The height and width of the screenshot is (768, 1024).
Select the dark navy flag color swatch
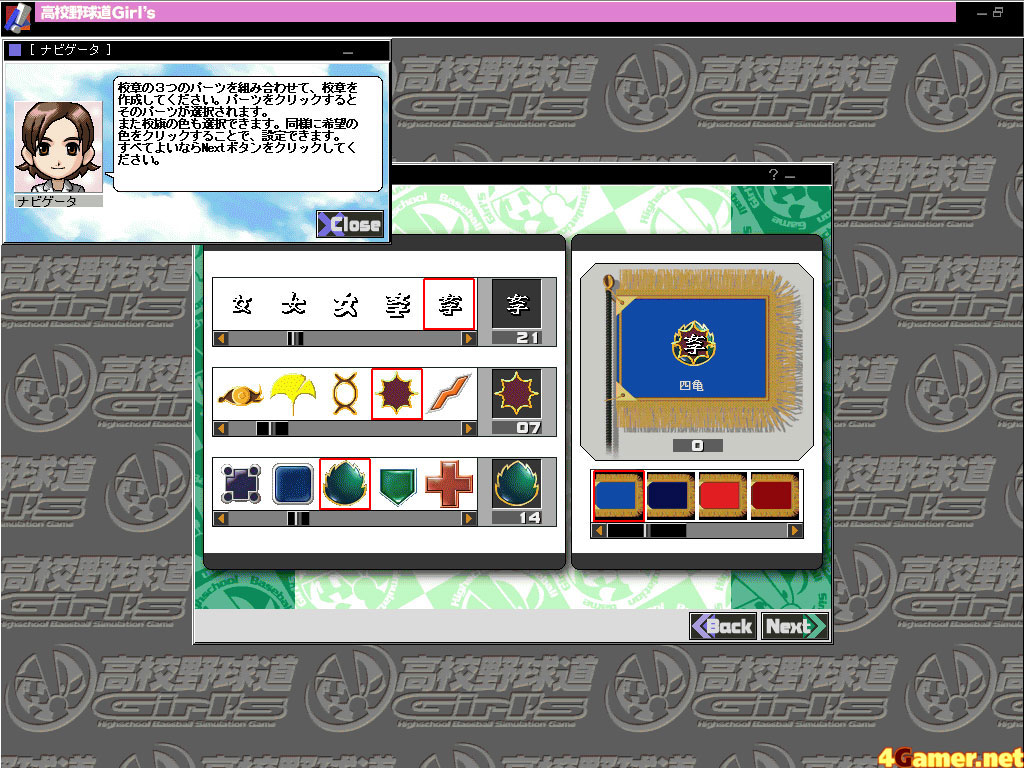coord(670,496)
